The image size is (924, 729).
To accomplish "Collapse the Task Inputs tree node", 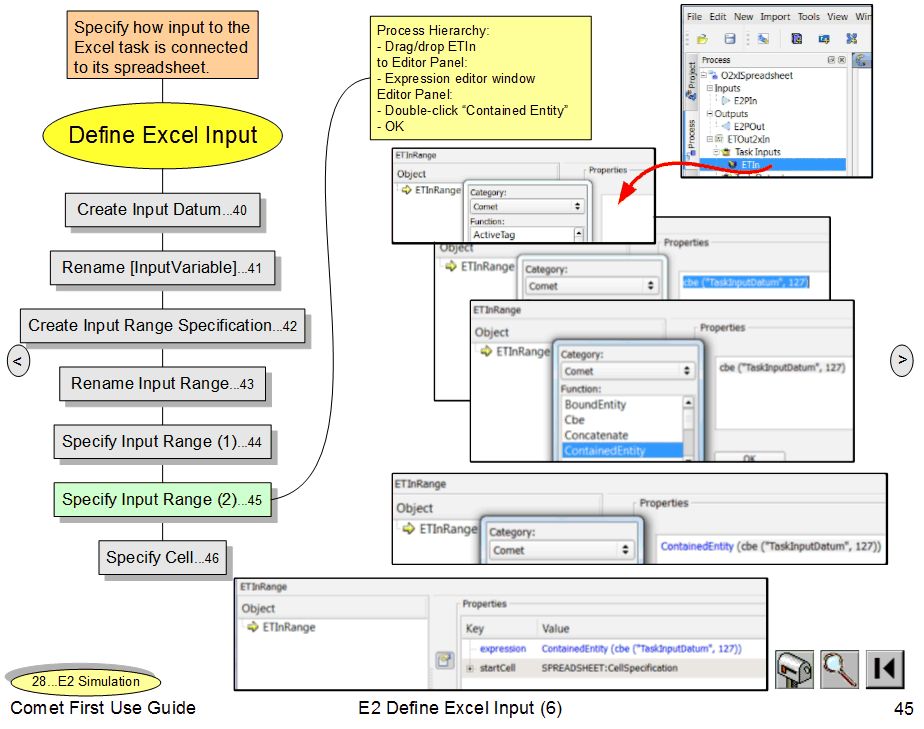I will coord(716,152).
